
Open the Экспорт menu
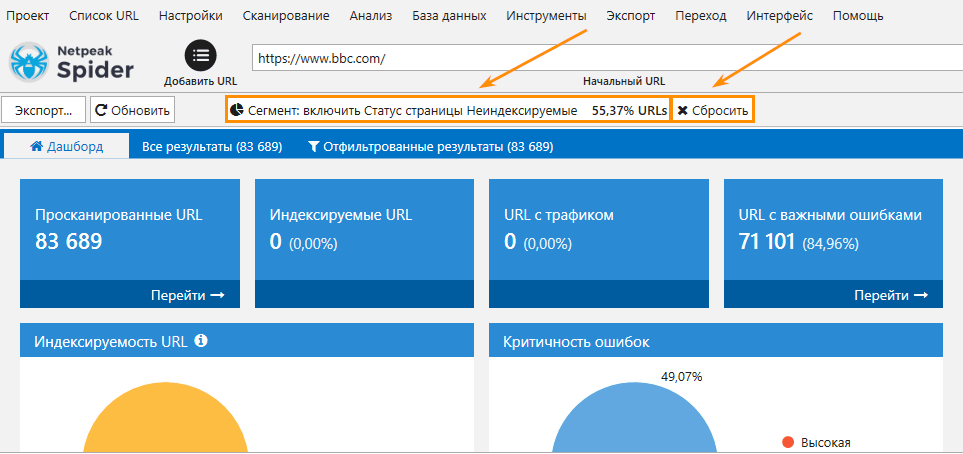(x=630, y=16)
